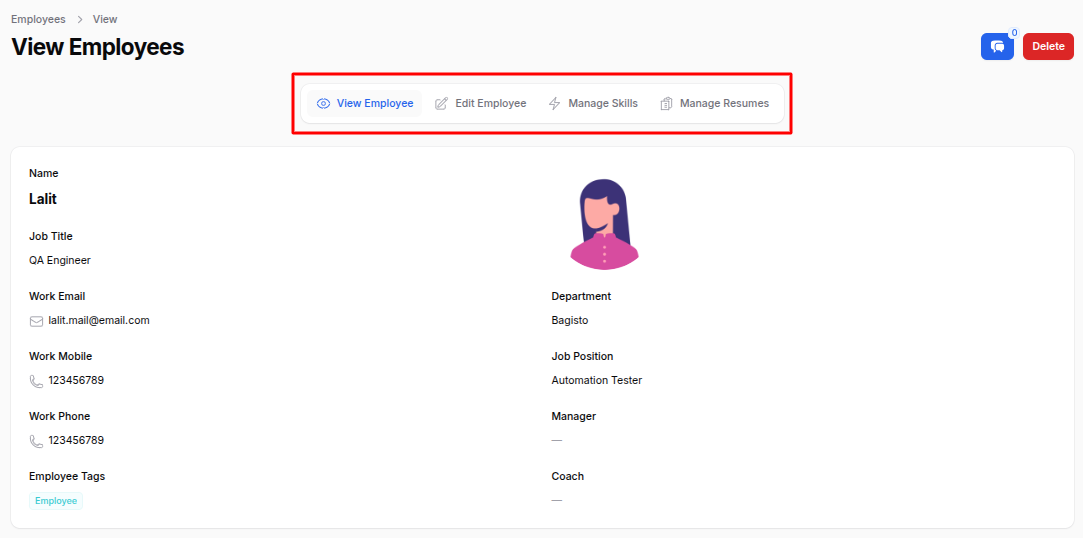Click the lightning bolt Manage Skills icon
The image size is (1083, 538).
tap(555, 104)
